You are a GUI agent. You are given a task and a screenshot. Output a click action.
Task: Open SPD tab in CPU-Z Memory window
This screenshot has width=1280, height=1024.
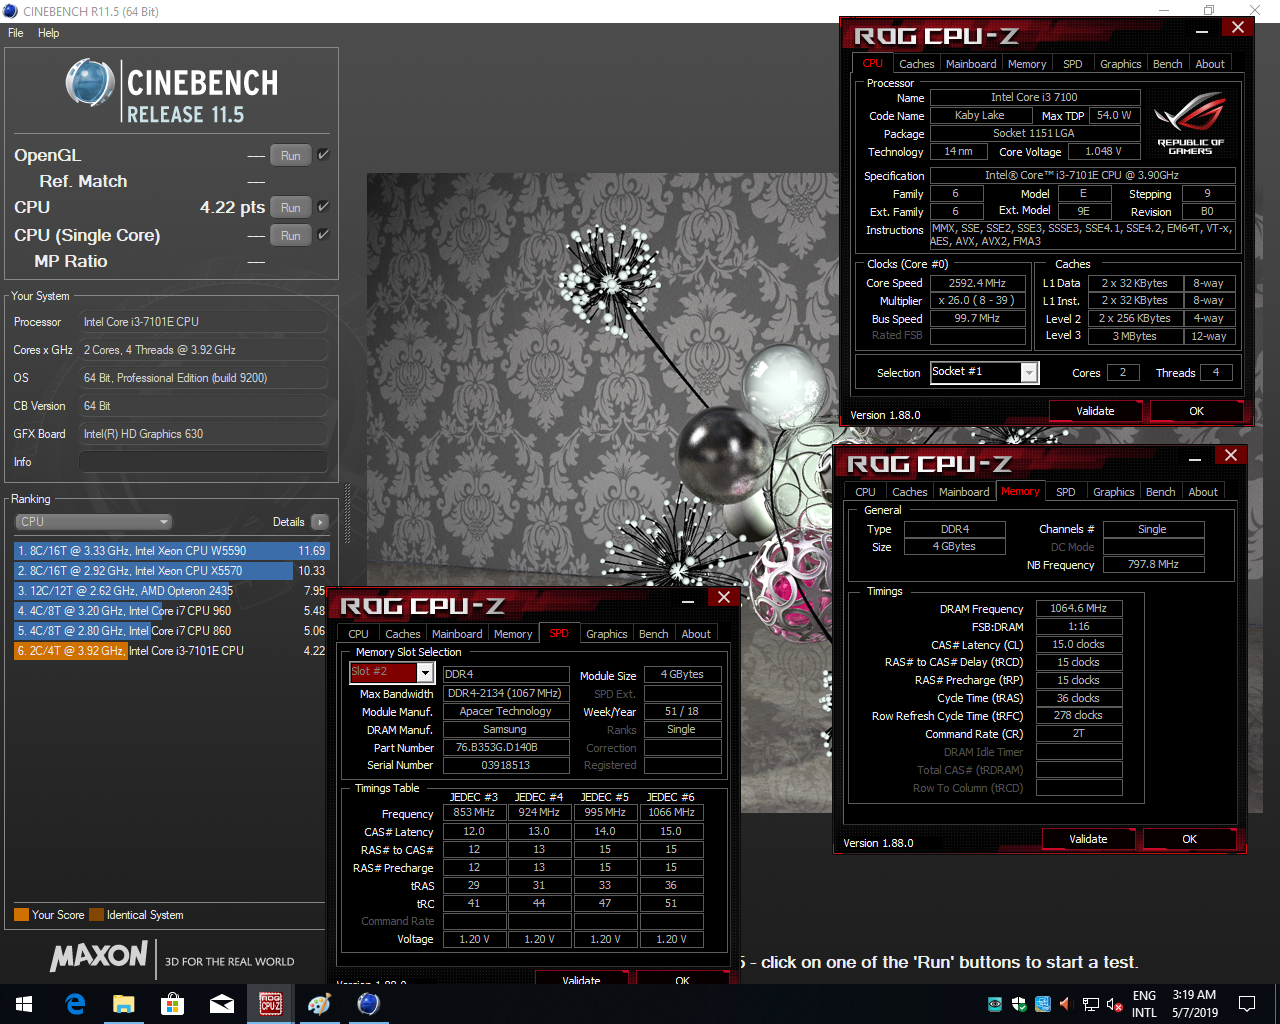click(x=1066, y=492)
